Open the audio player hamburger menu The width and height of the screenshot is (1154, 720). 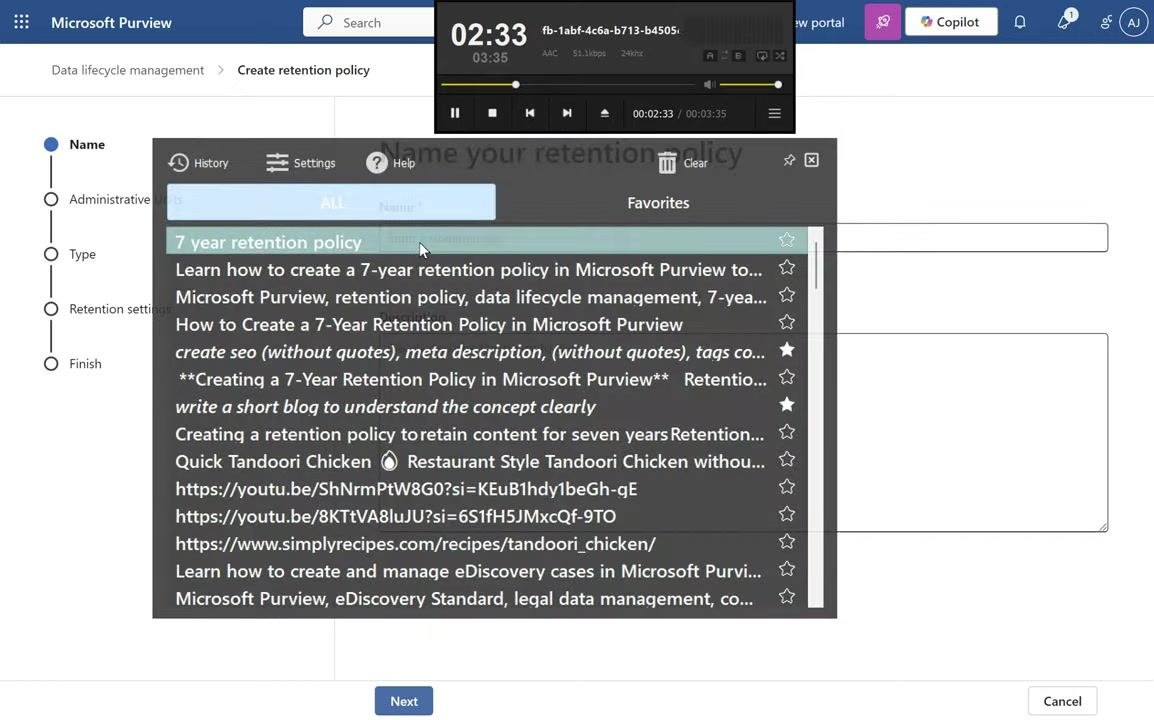tap(774, 113)
